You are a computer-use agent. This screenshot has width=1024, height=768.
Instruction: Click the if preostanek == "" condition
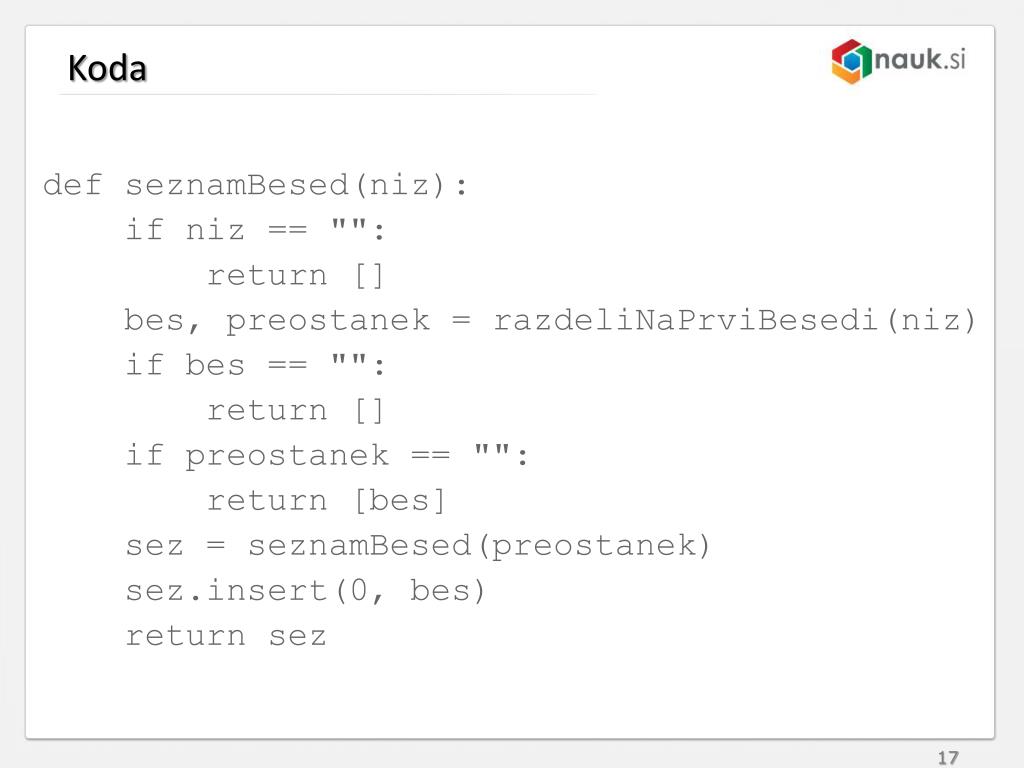coord(327,456)
